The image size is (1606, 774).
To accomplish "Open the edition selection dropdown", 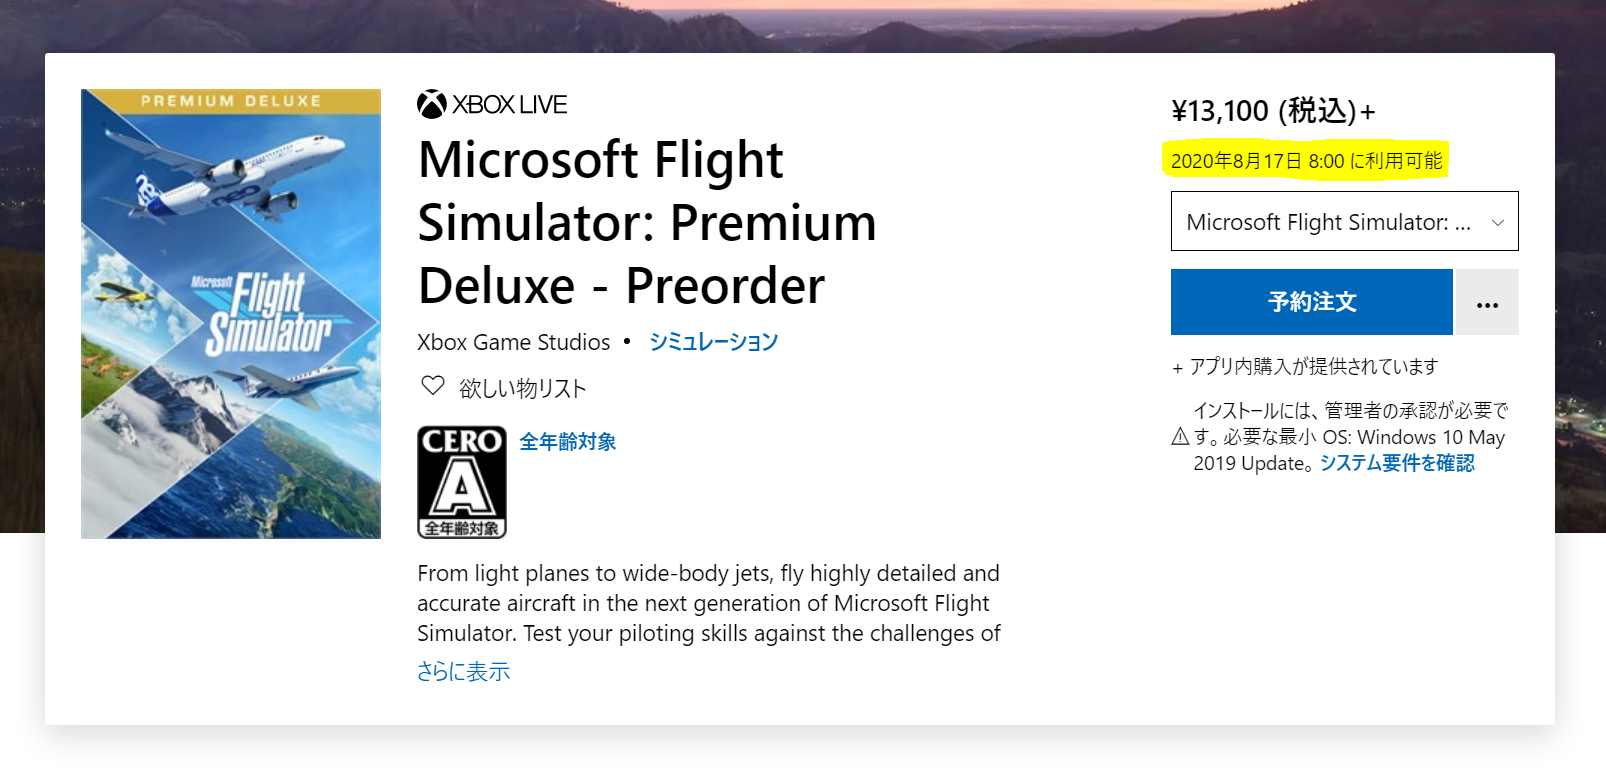I will pos(1344,221).
